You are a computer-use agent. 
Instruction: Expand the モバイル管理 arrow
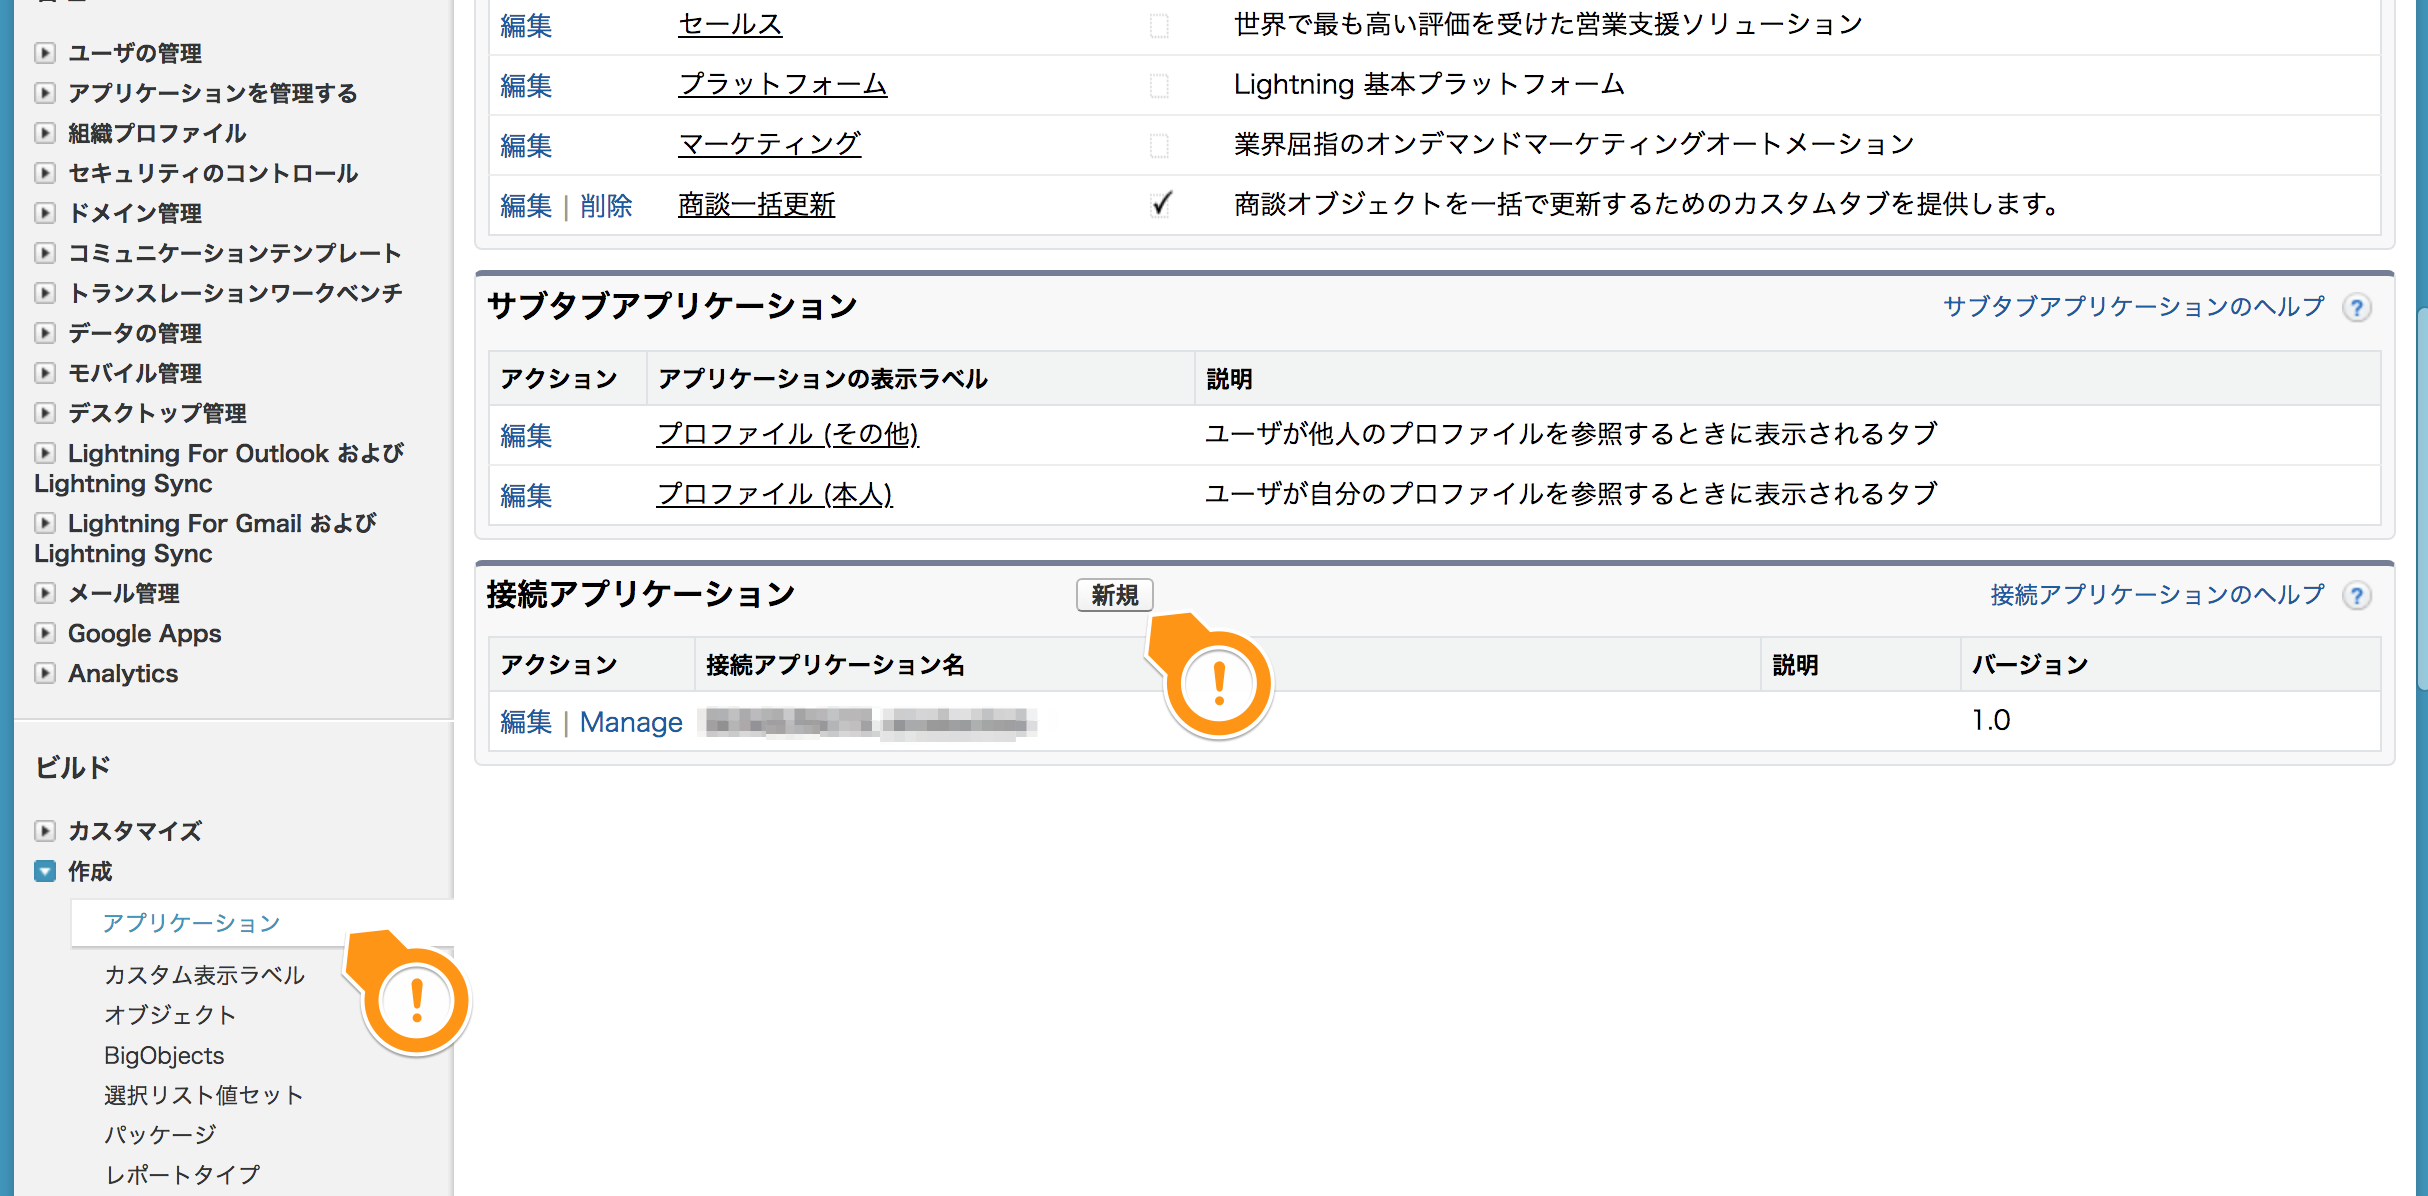[45, 373]
